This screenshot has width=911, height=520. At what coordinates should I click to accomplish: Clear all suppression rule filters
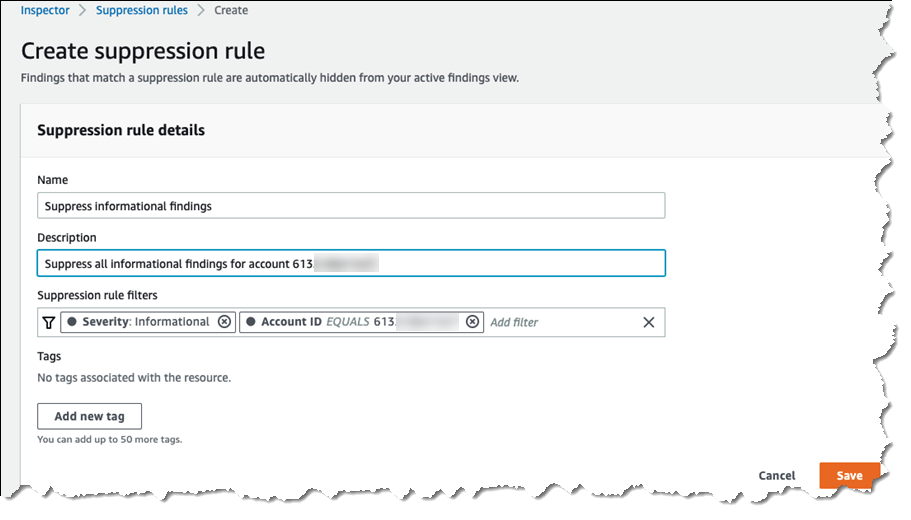click(x=648, y=322)
